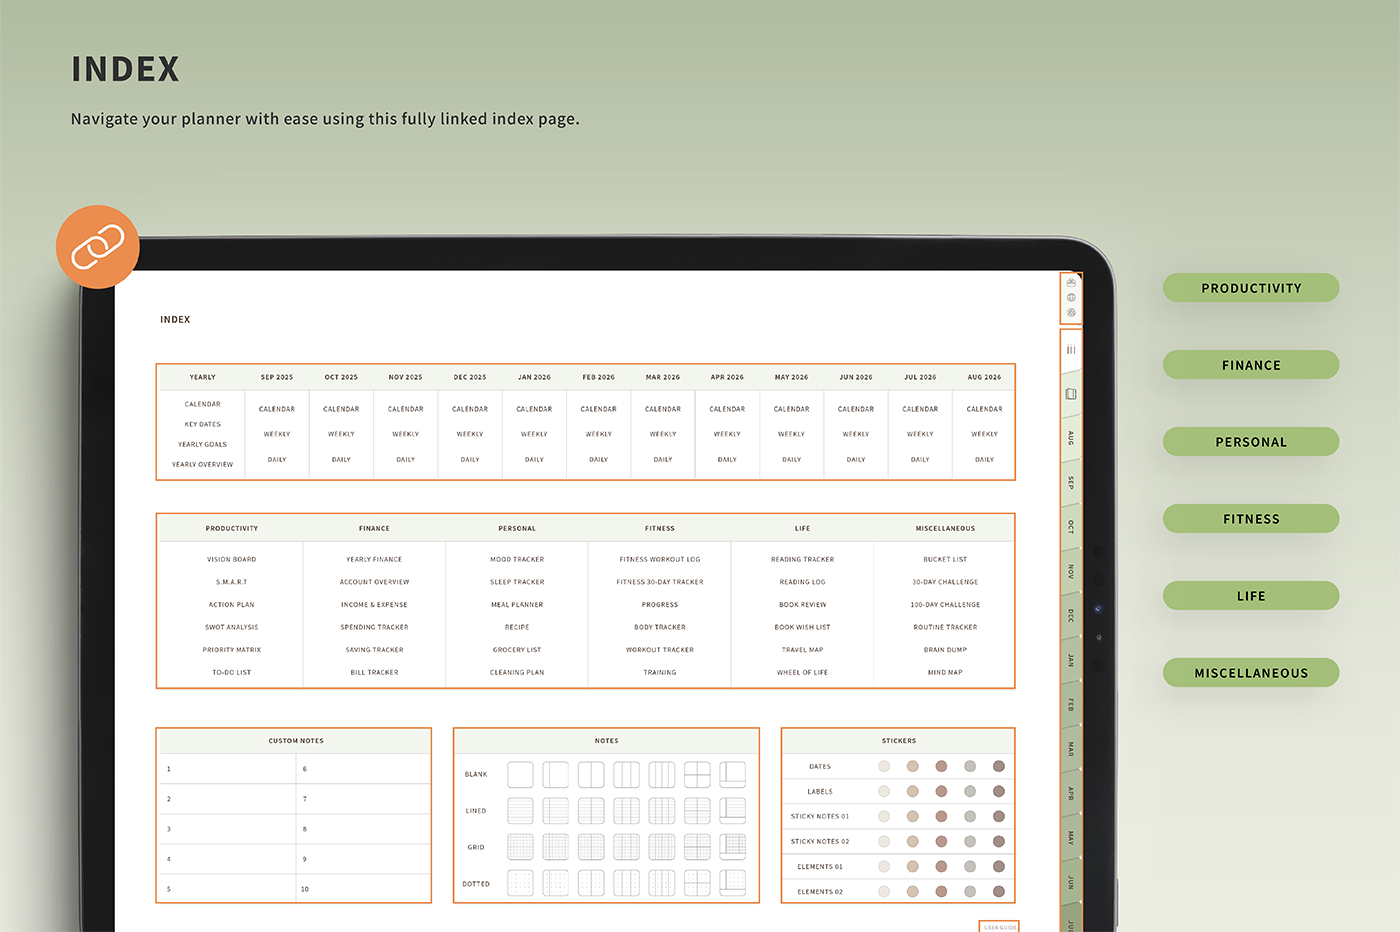The image size is (1400, 932).
Task: Open the notebook icon sidebar tab
Action: tap(1071, 394)
